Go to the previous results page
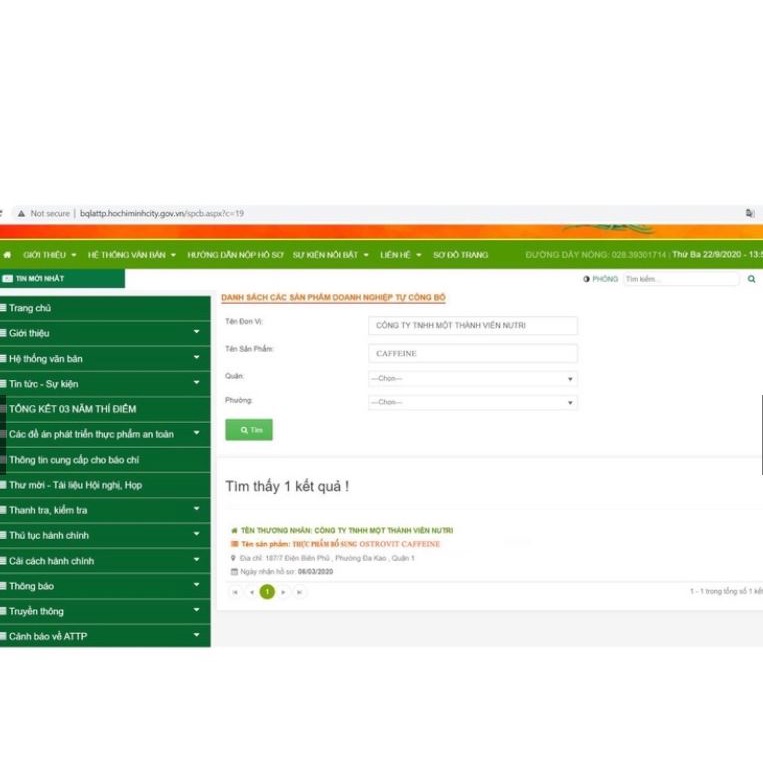 tap(251, 592)
